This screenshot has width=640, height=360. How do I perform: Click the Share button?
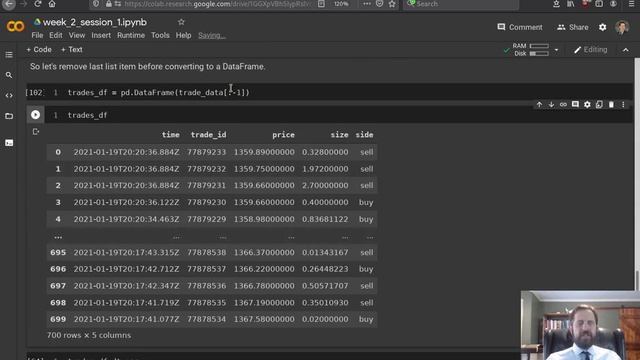tap(573, 27)
